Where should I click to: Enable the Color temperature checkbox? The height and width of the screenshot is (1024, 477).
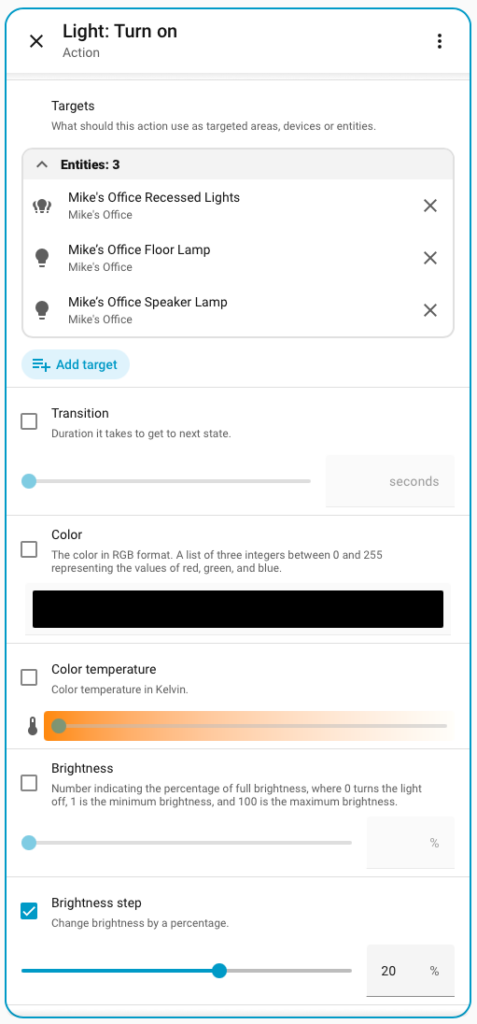click(x=29, y=677)
